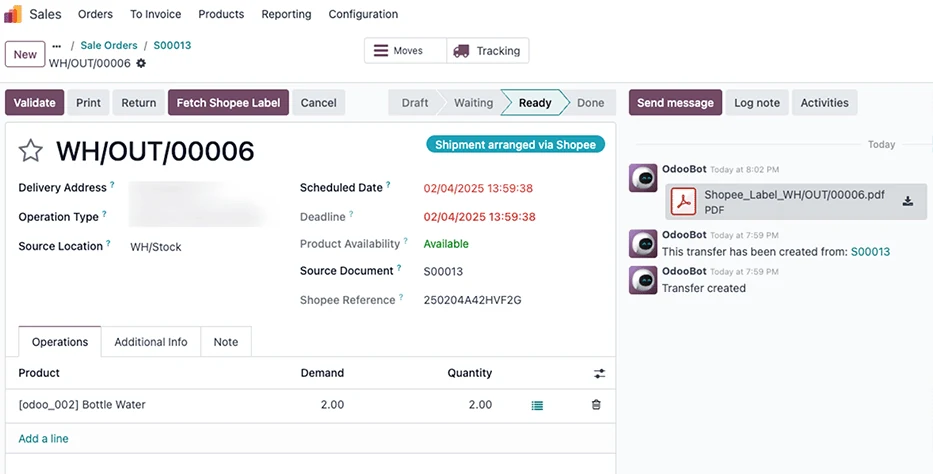Click the Demand column header
Screen dimensions: 933x474
(x=322, y=373)
